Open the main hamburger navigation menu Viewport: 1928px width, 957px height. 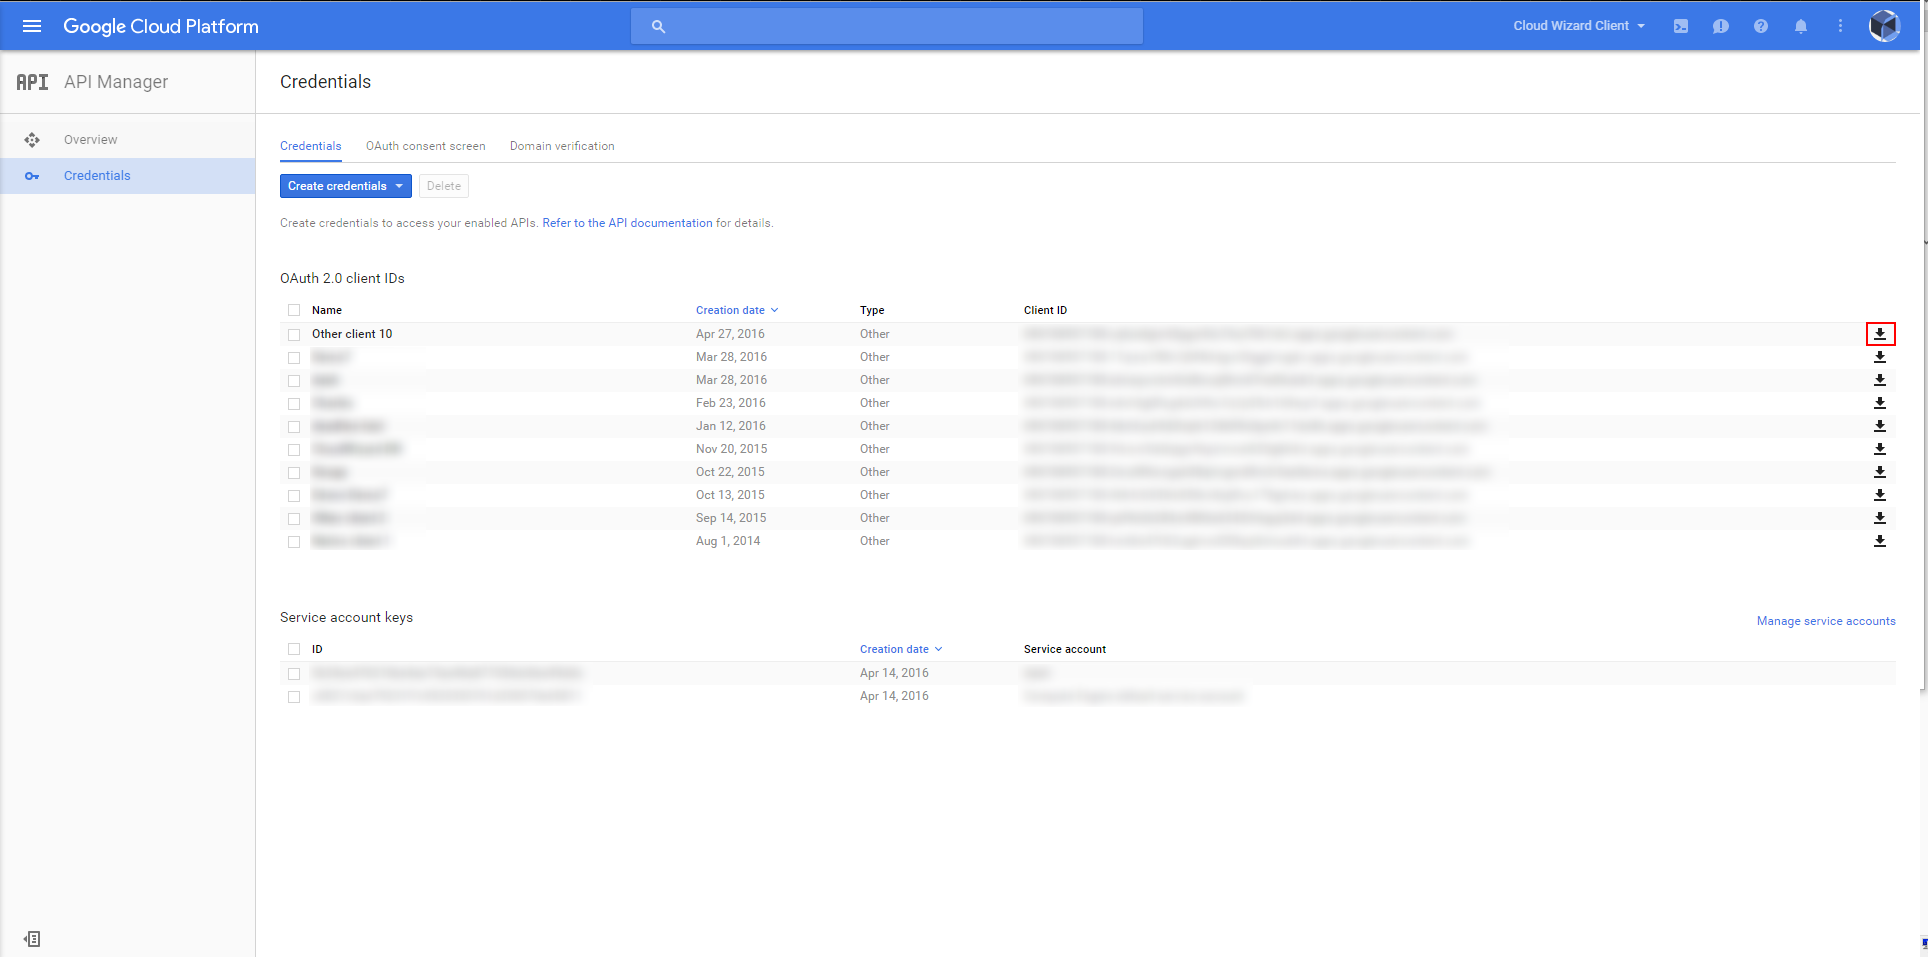click(x=32, y=26)
